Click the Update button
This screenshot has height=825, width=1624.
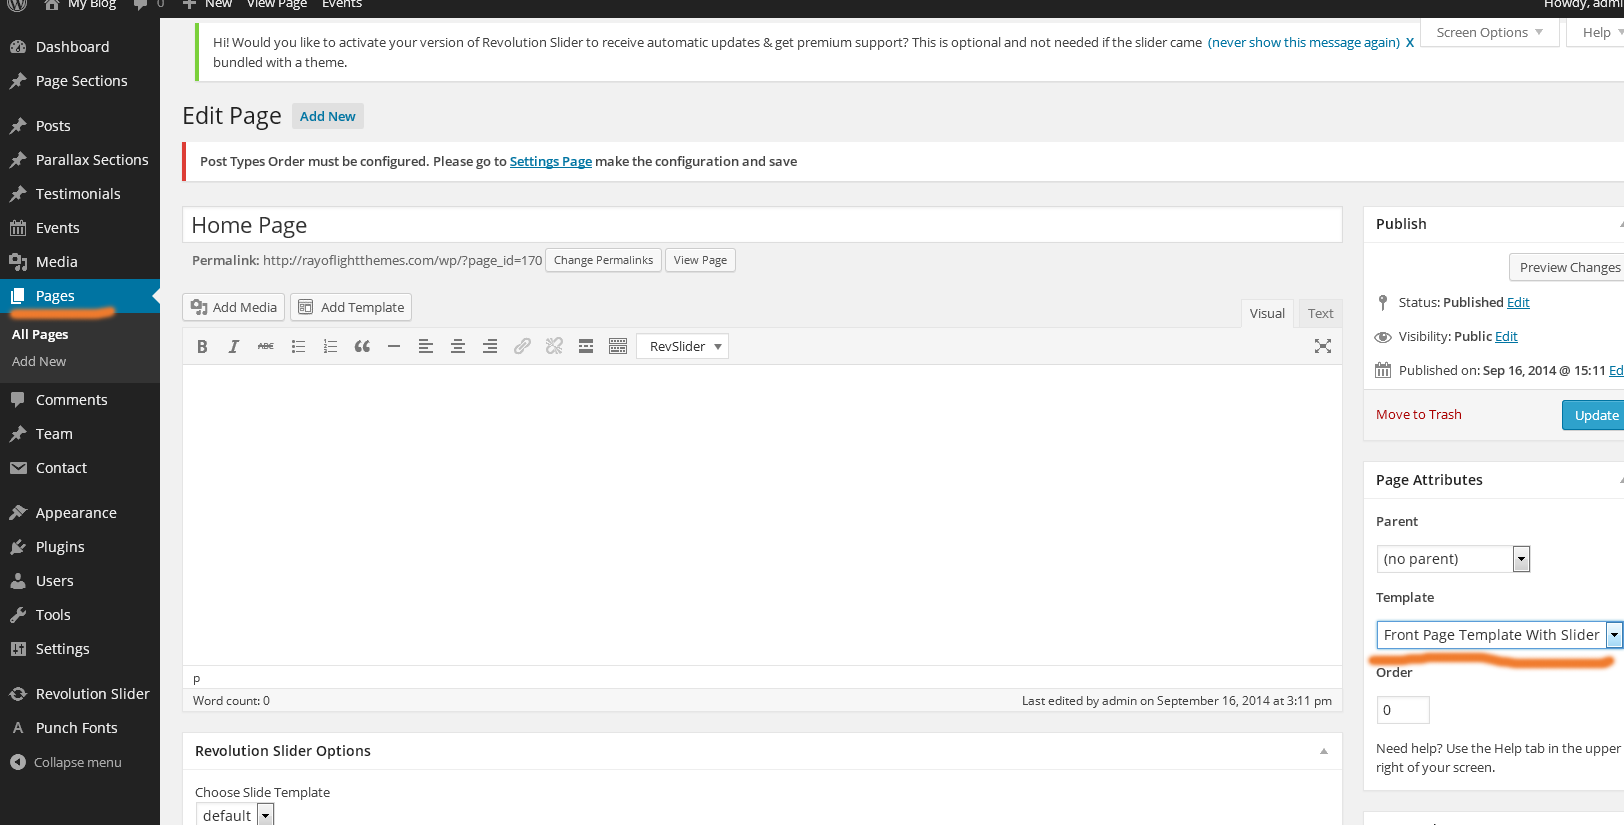[x=1595, y=415]
